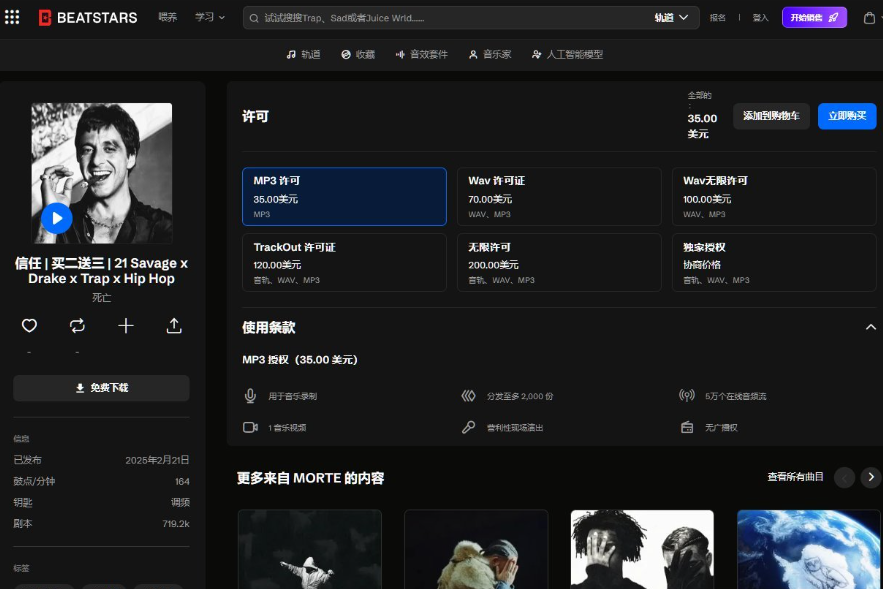Add track to playlist plus icon
The width and height of the screenshot is (883, 589).
(126, 325)
